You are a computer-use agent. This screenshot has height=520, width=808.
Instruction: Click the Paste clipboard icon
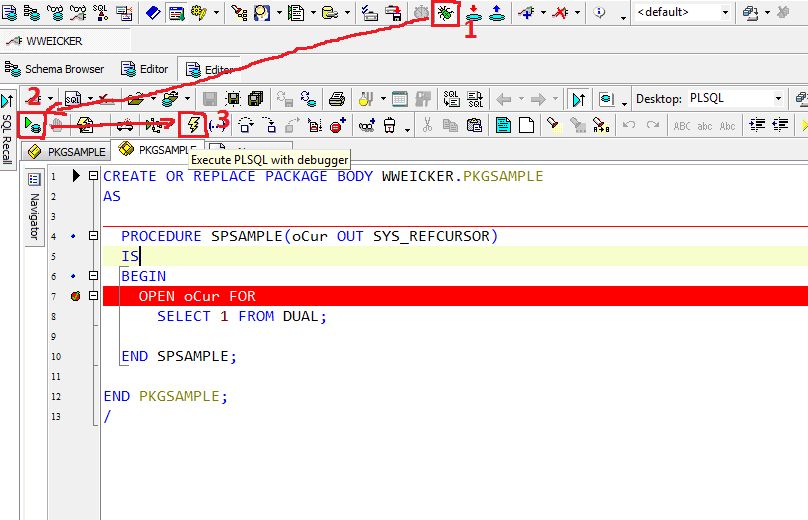(x=474, y=125)
